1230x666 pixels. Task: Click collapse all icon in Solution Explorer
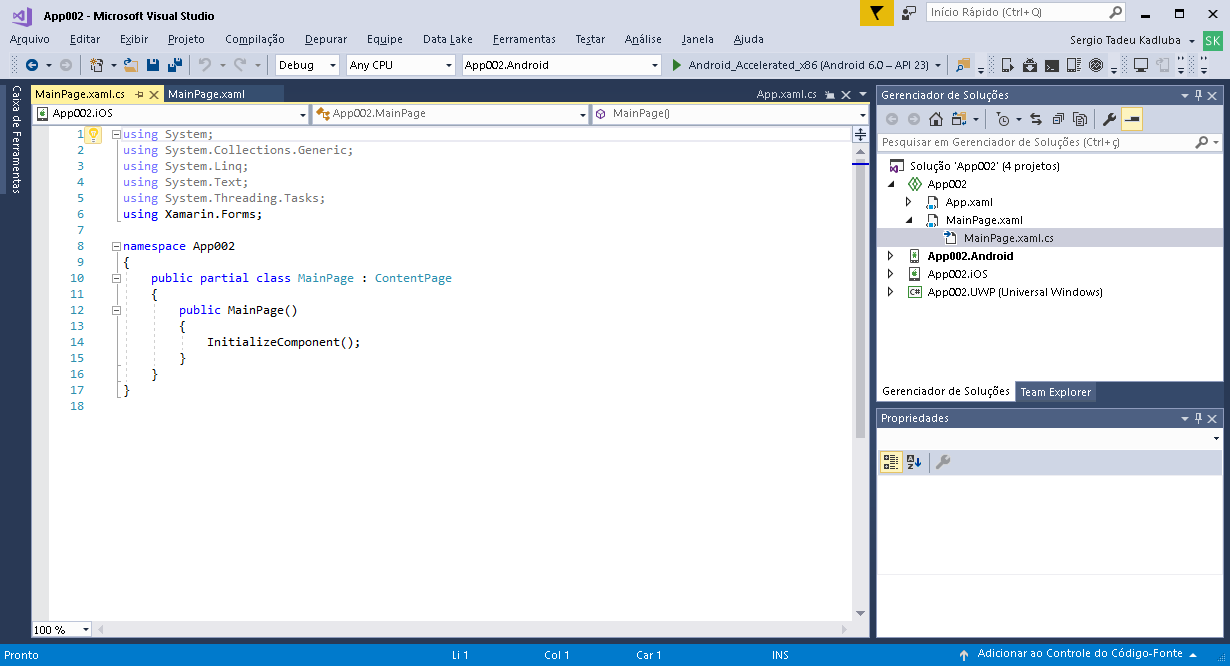point(1058,119)
